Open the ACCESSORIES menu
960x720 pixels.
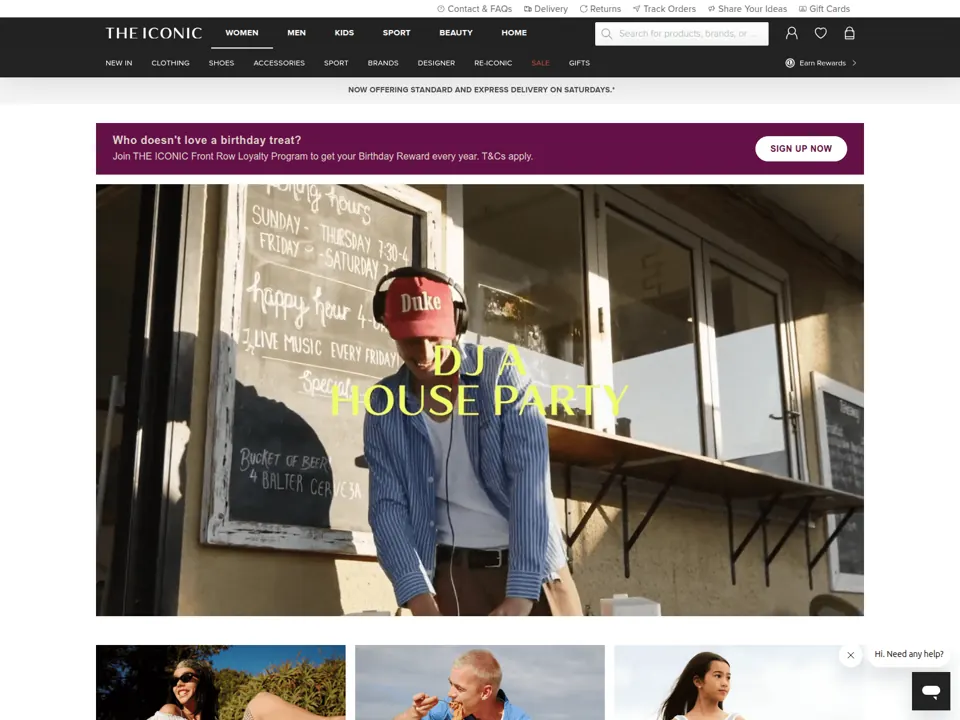(x=279, y=63)
